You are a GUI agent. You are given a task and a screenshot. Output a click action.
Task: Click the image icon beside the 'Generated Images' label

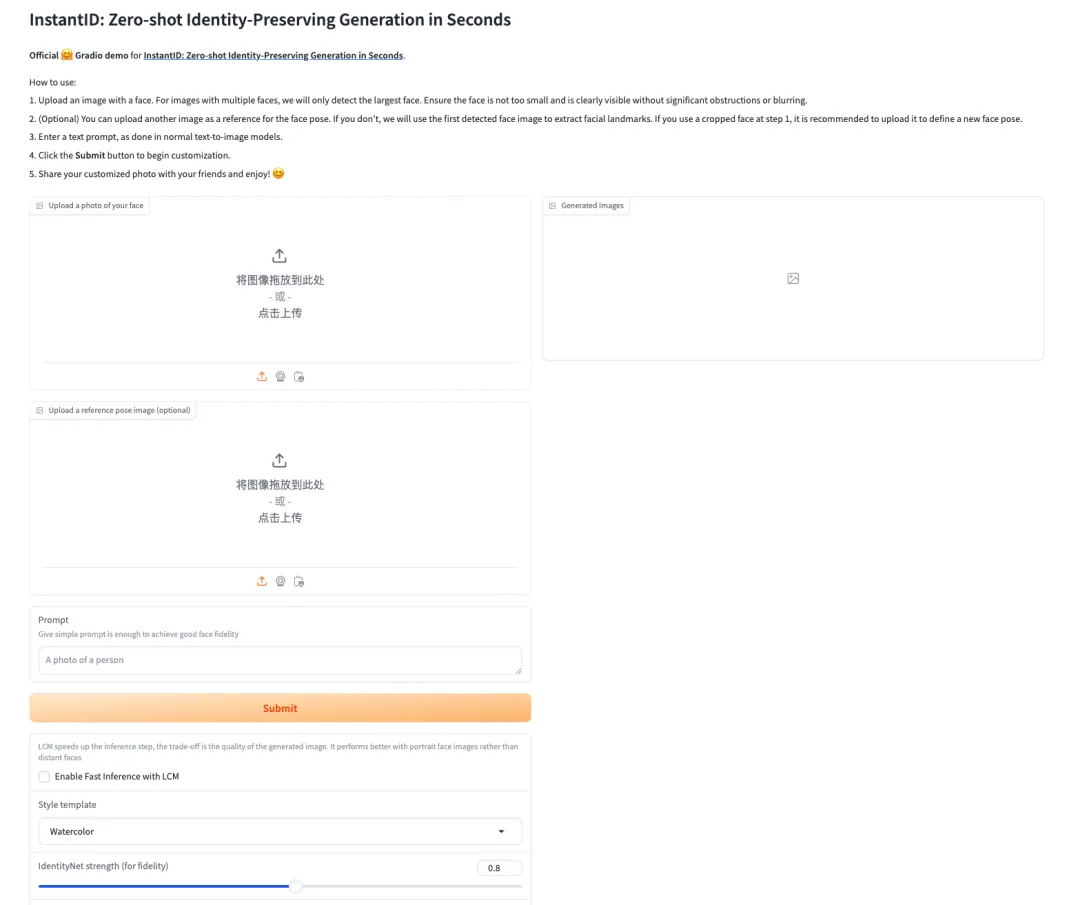pyautogui.click(x=552, y=206)
